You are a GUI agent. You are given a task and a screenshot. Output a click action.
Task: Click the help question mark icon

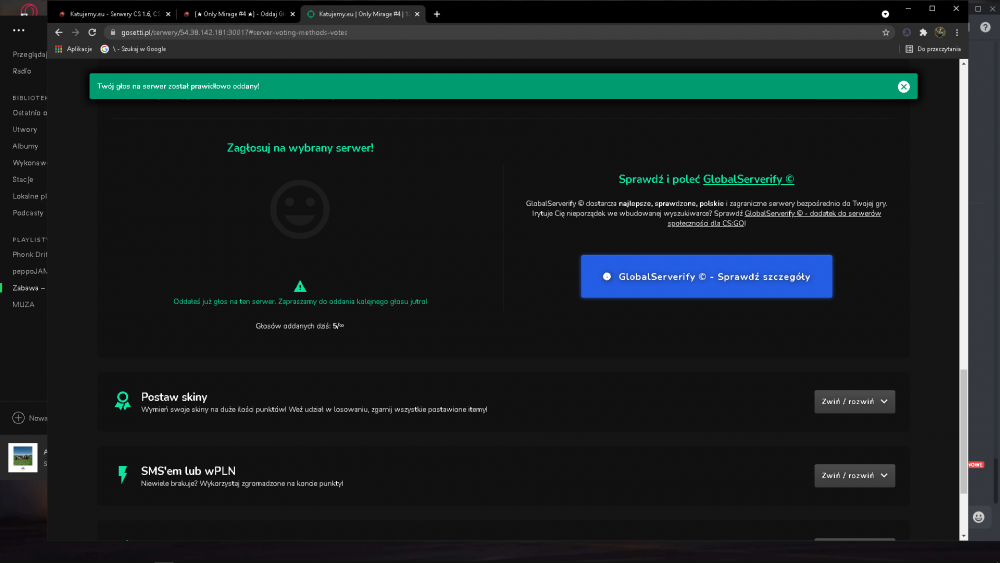point(985,27)
